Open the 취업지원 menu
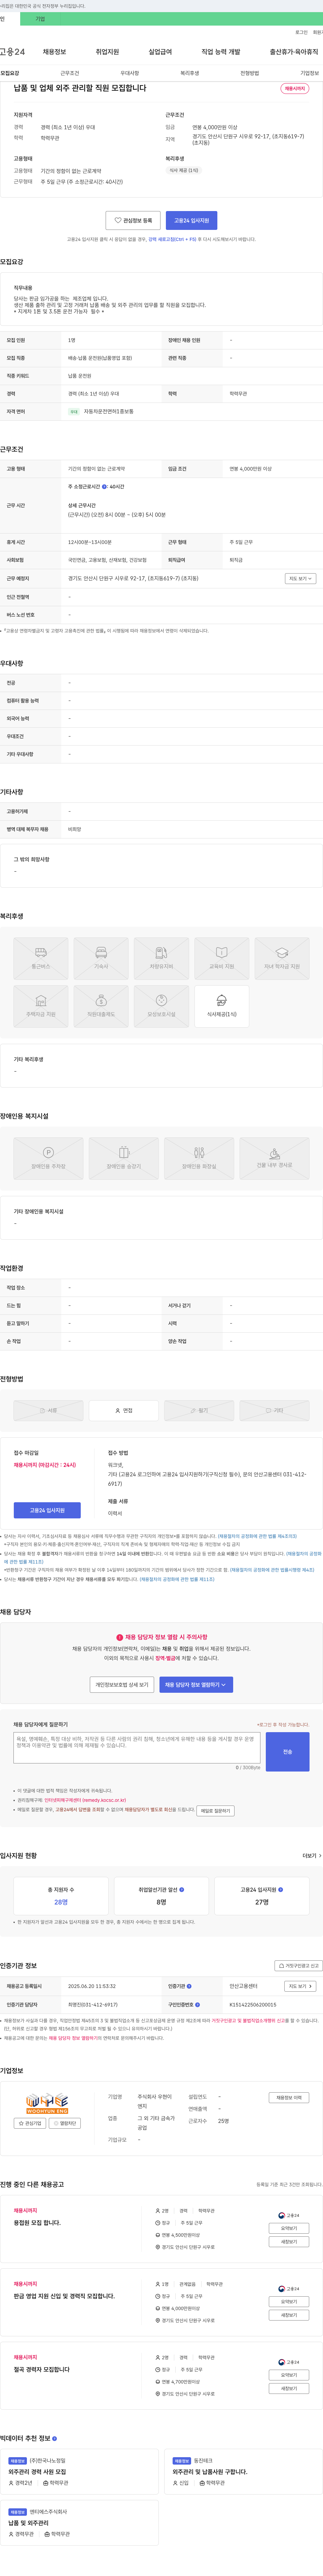Screen dimensions: 323x2576 coord(107,52)
